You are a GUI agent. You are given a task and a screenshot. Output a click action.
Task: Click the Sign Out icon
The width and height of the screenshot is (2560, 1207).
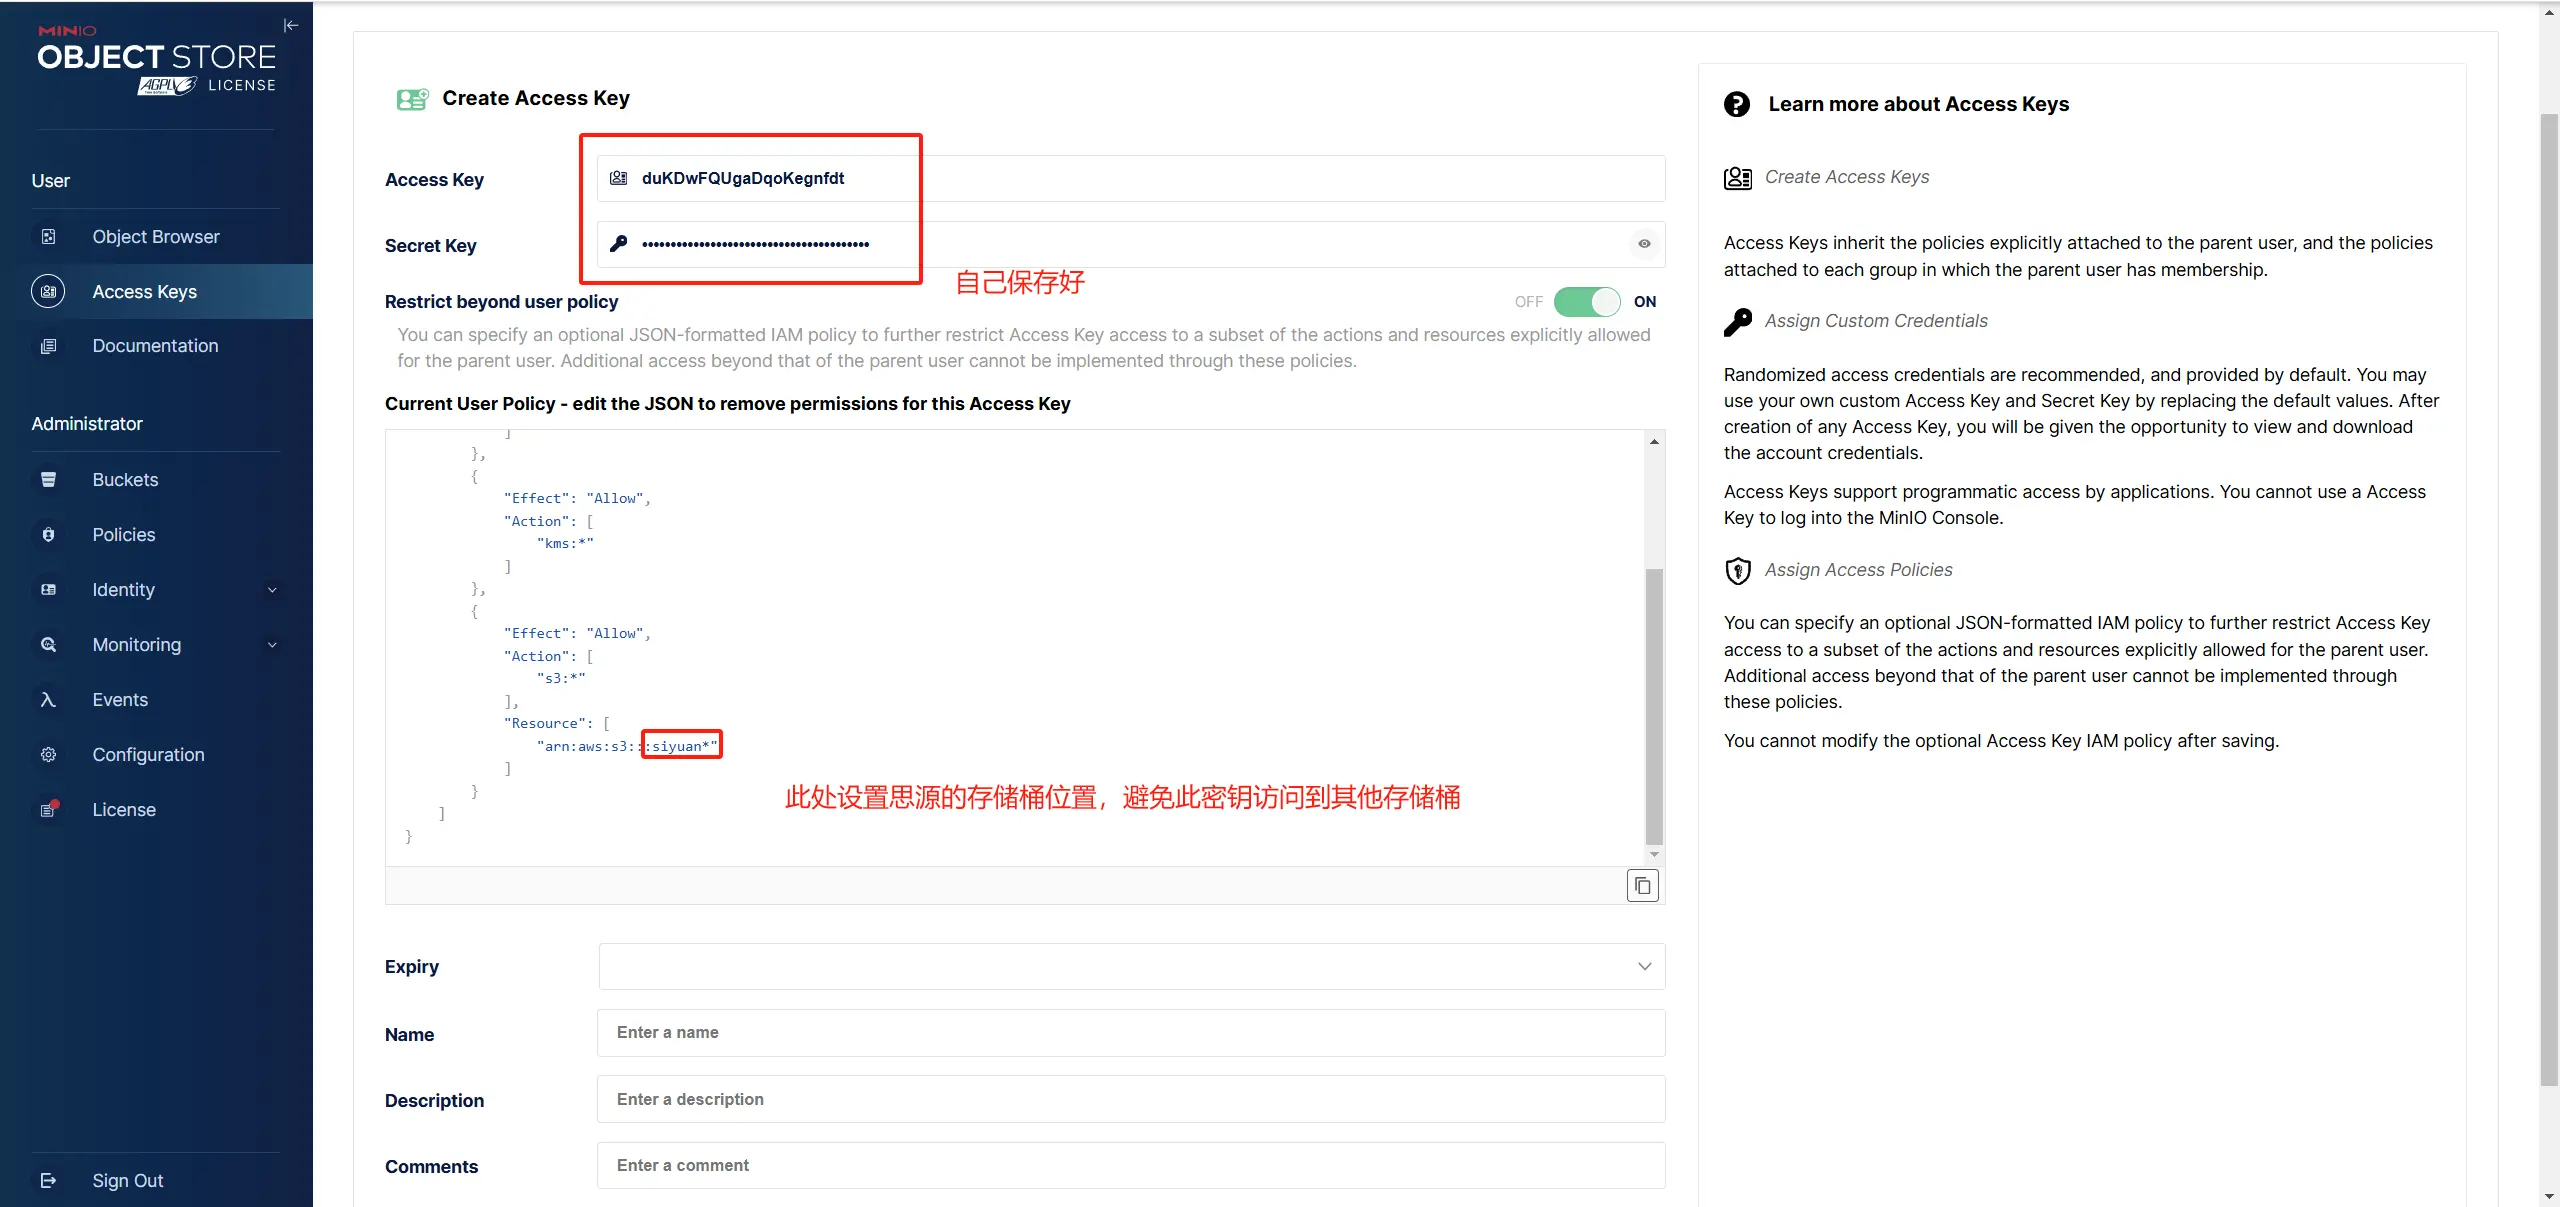tap(48, 1181)
